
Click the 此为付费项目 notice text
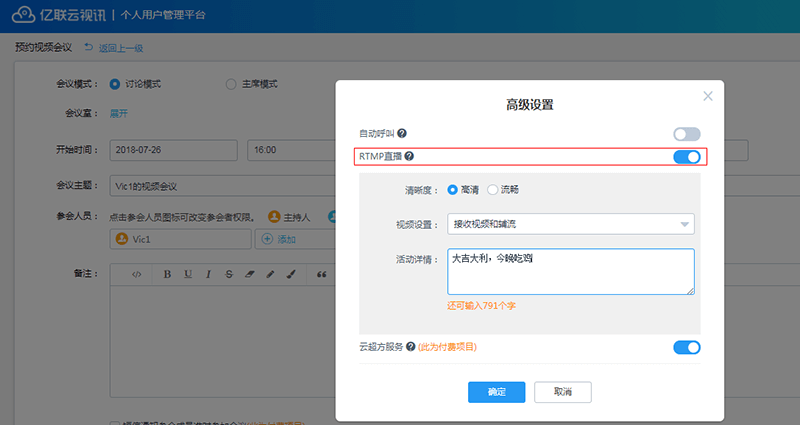coord(447,347)
